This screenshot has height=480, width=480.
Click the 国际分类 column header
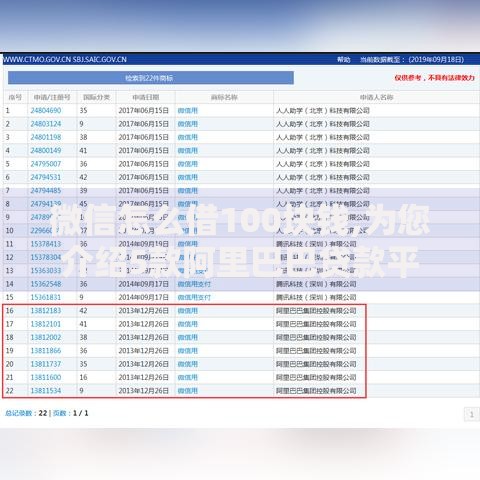pos(96,97)
